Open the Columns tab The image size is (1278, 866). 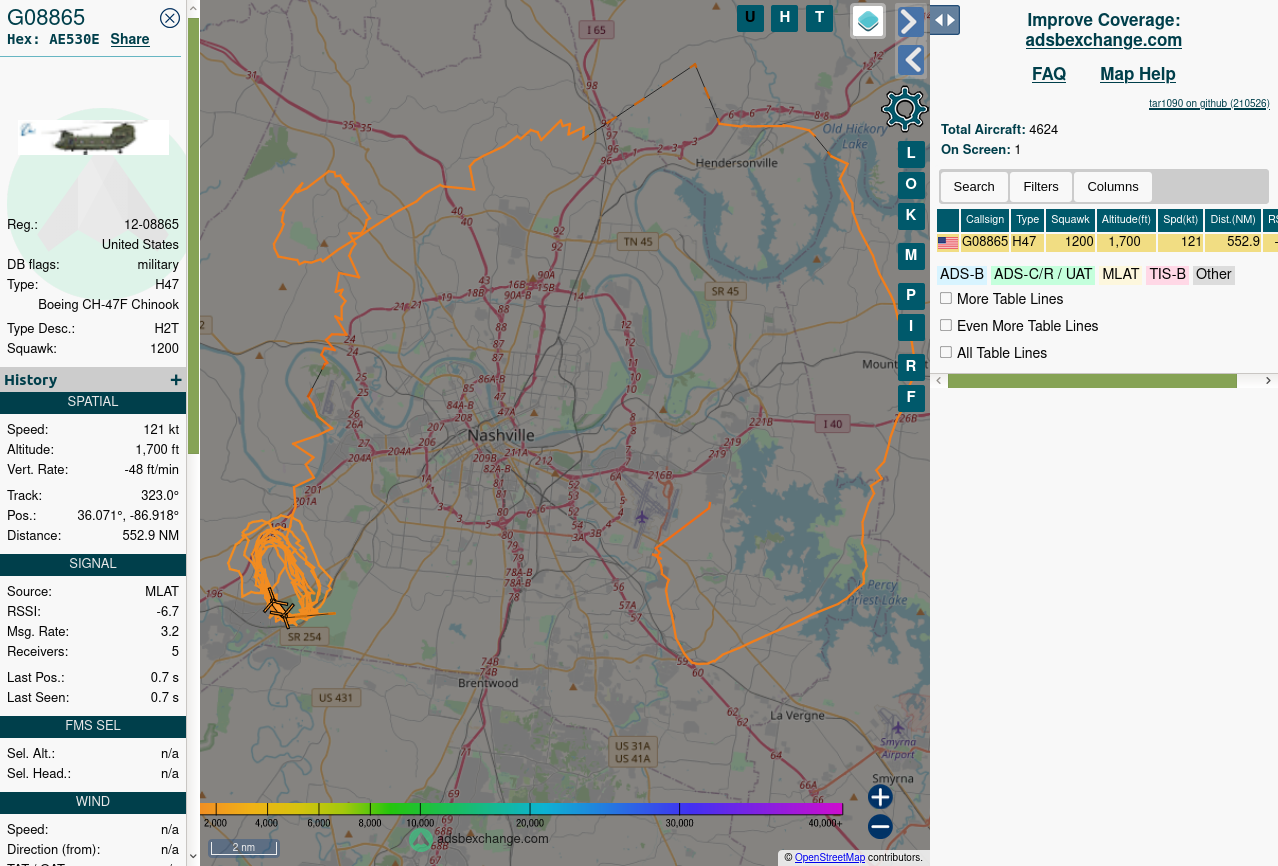pyautogui.click(x=1113, y=187)
